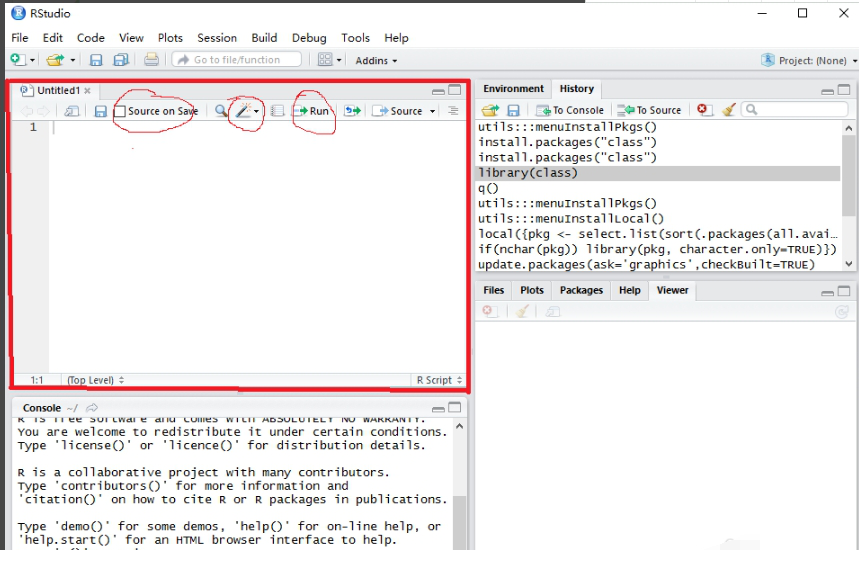859x572 pixels.
Task: Minimize the source editor pane
Action: (438, 91)
